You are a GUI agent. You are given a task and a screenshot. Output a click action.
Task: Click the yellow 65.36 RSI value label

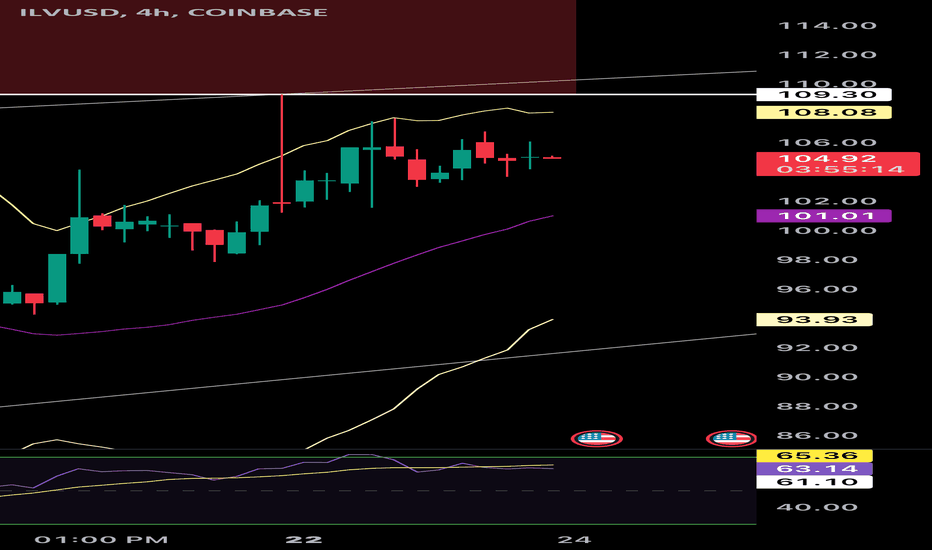click(814, 455)
